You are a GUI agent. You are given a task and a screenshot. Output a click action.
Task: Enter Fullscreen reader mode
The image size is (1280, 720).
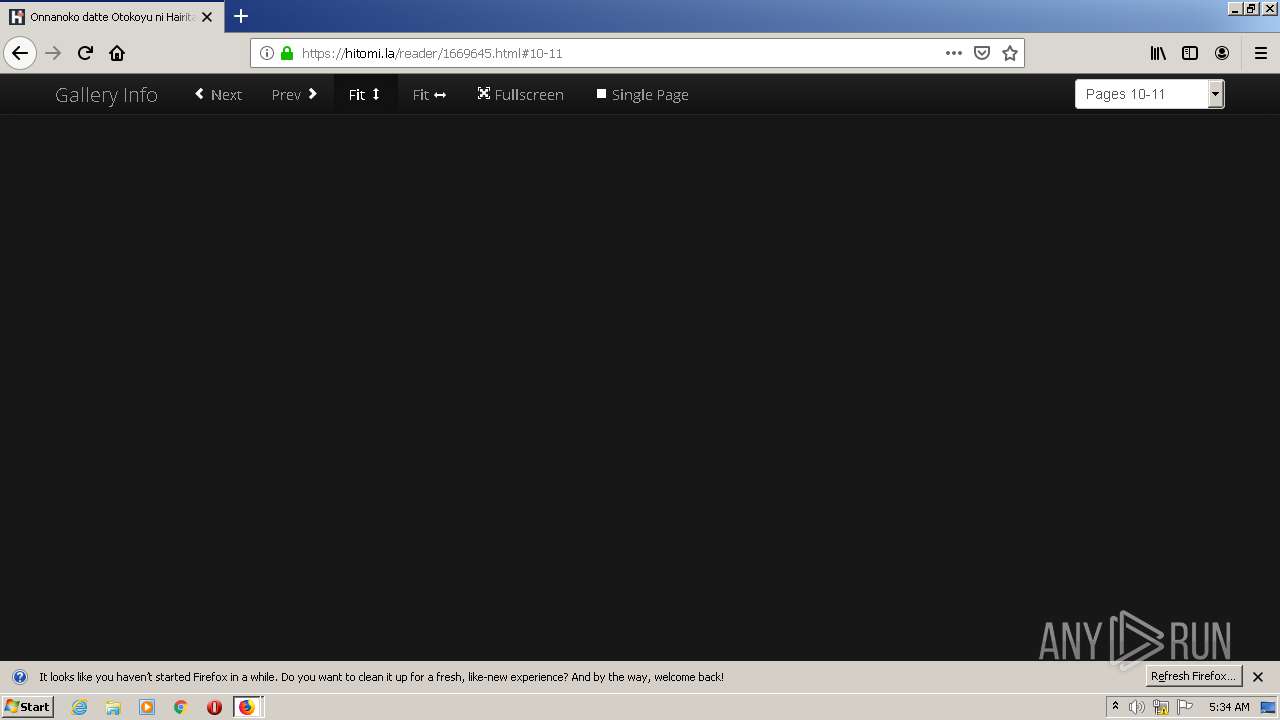[520, 94]
